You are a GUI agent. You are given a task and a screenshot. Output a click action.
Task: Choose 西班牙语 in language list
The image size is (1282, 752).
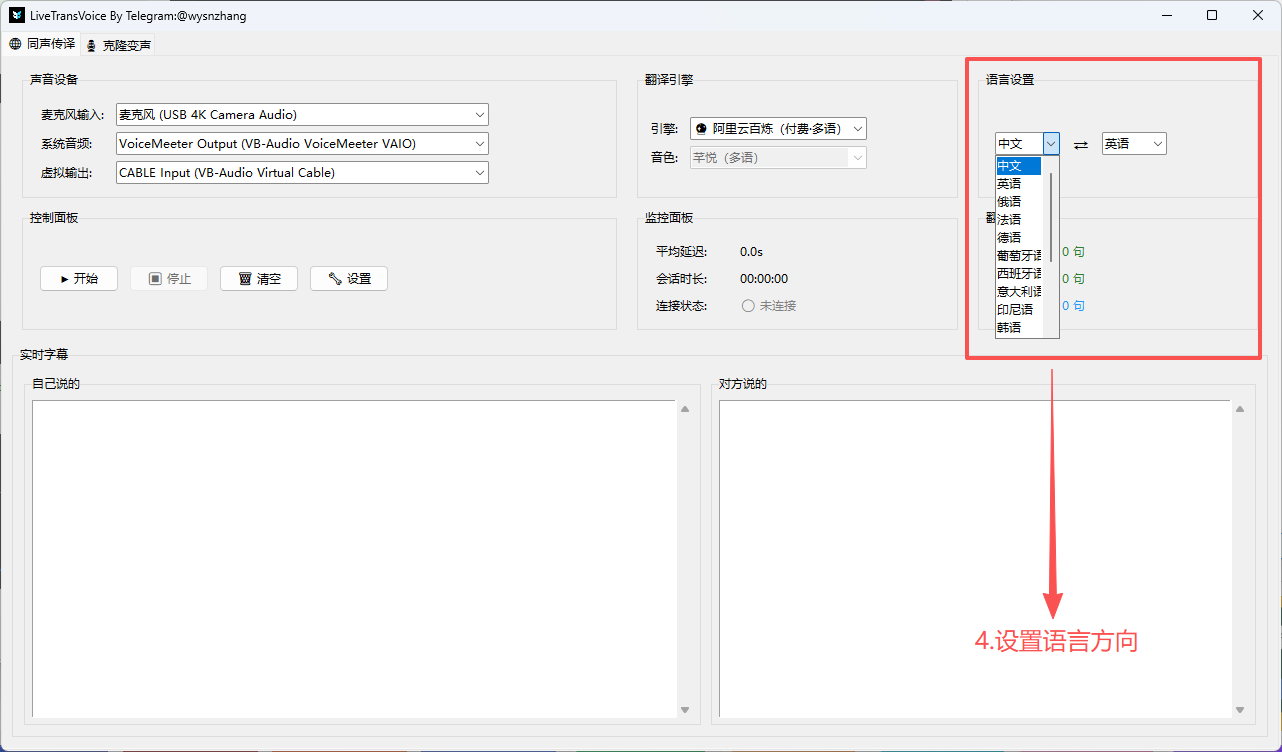pos(1019,273)
